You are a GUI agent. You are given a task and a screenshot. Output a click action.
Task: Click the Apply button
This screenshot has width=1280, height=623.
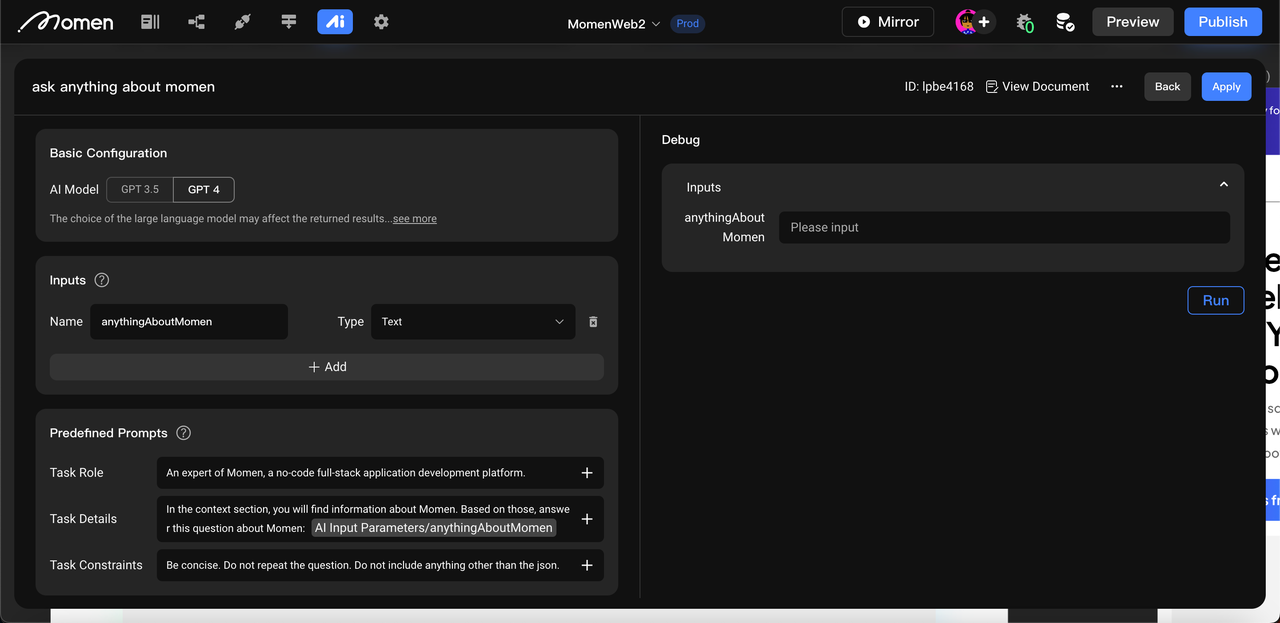point(1226,87)
